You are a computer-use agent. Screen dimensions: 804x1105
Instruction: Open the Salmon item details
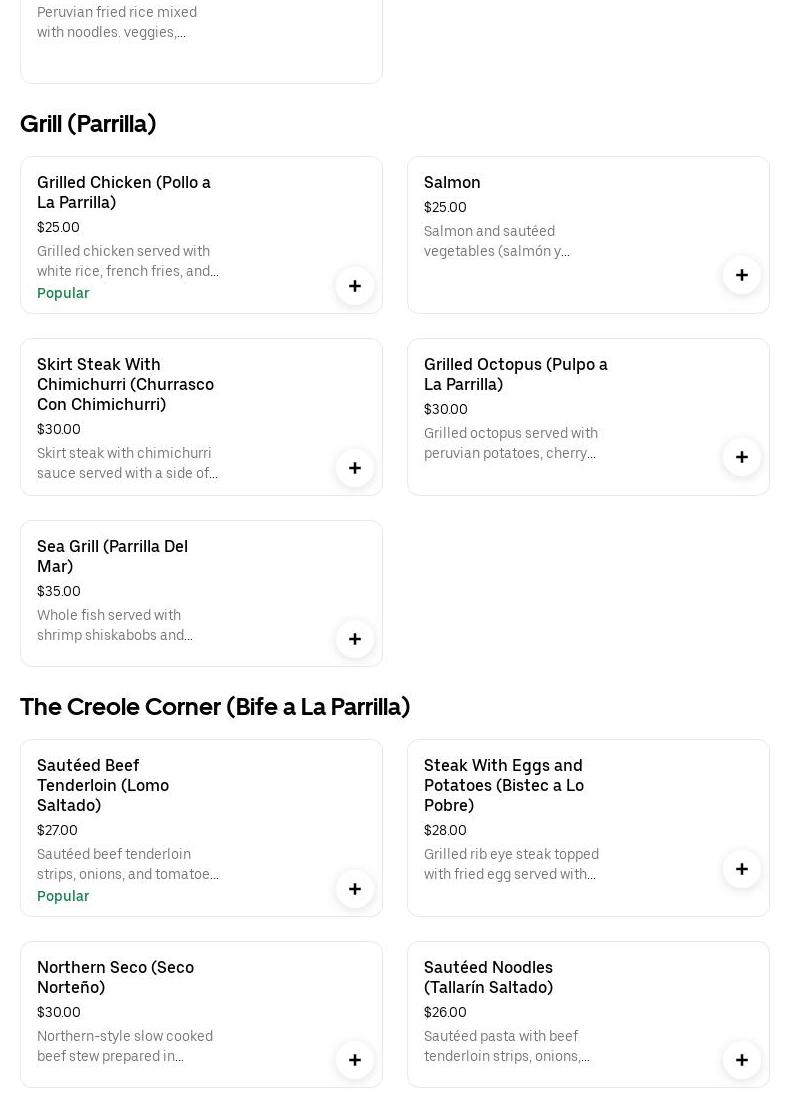(x=452, y=182)
